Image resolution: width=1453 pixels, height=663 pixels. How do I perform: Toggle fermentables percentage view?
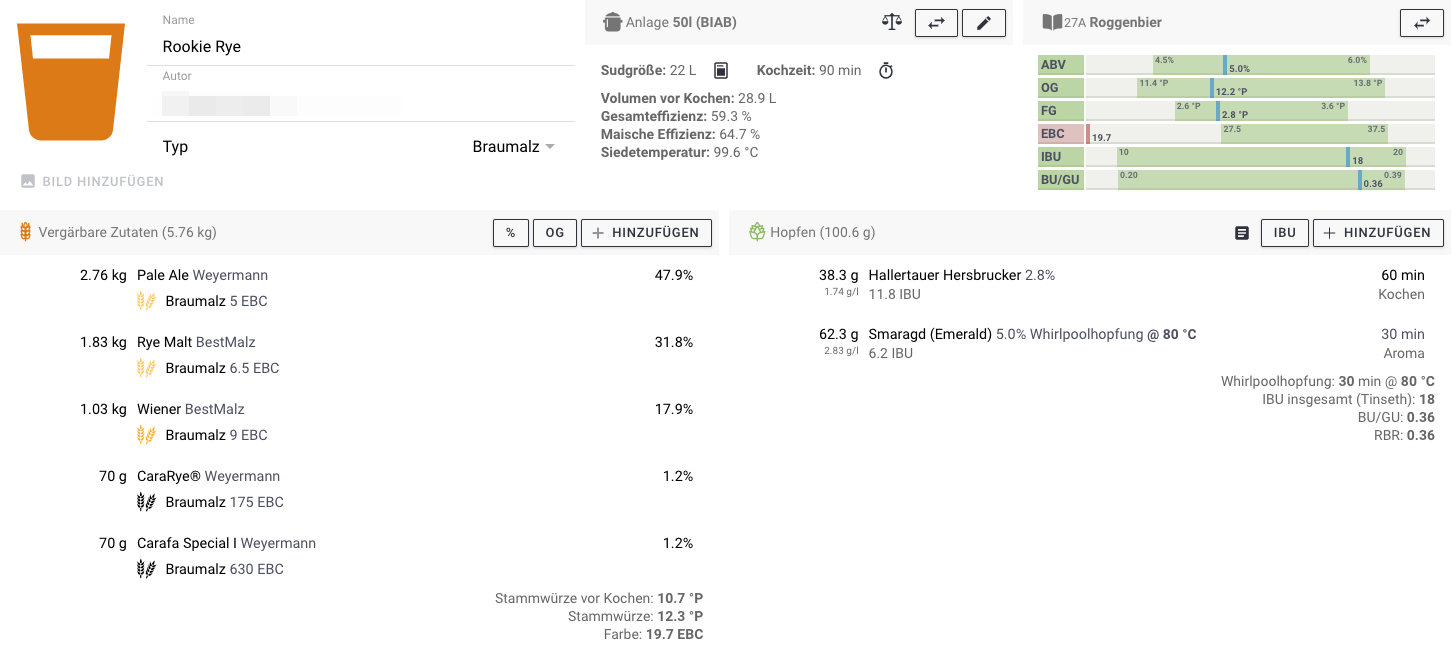click(x=510, y=233)
